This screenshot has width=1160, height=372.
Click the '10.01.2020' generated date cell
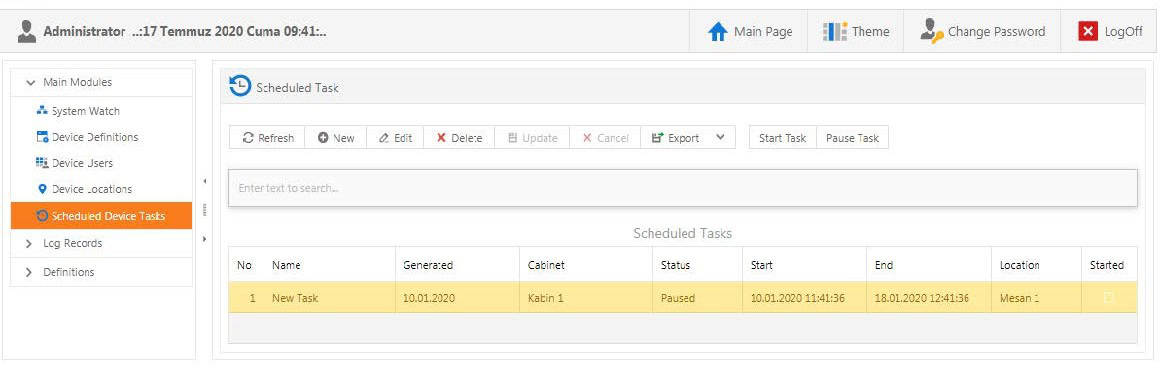[x=457, y=298]
